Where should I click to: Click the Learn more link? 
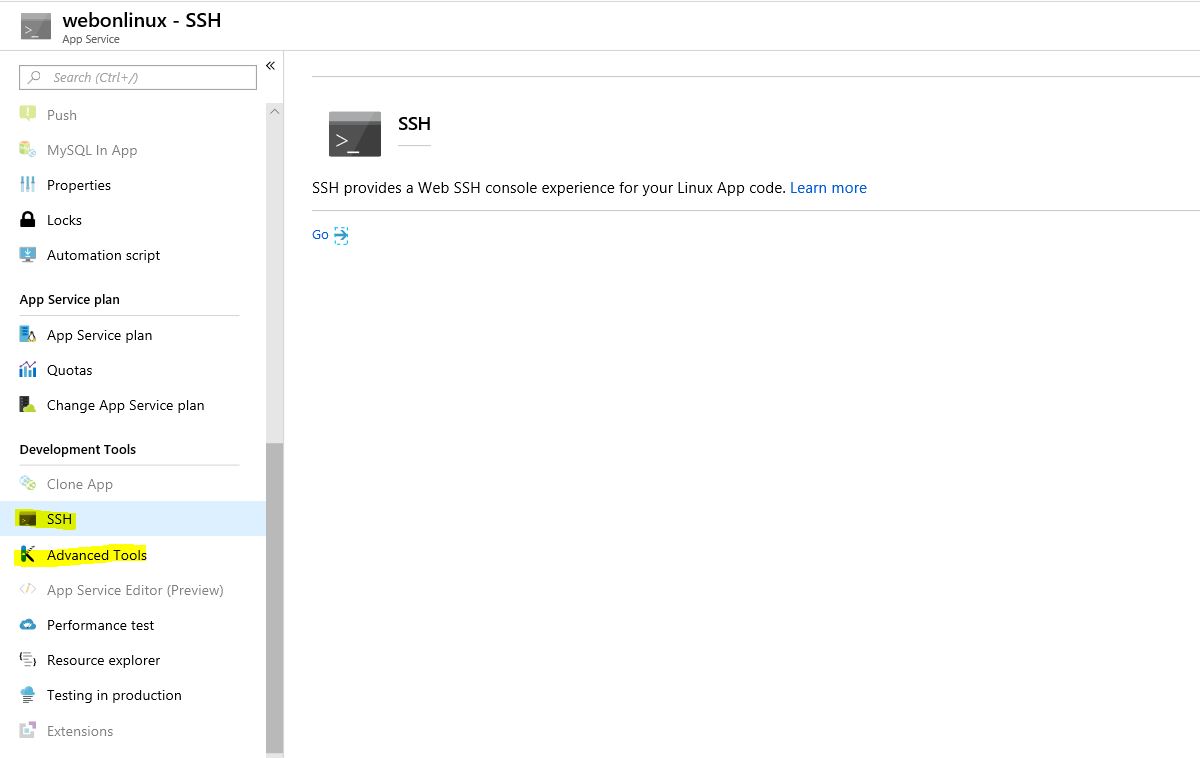[x=828, y=188]
